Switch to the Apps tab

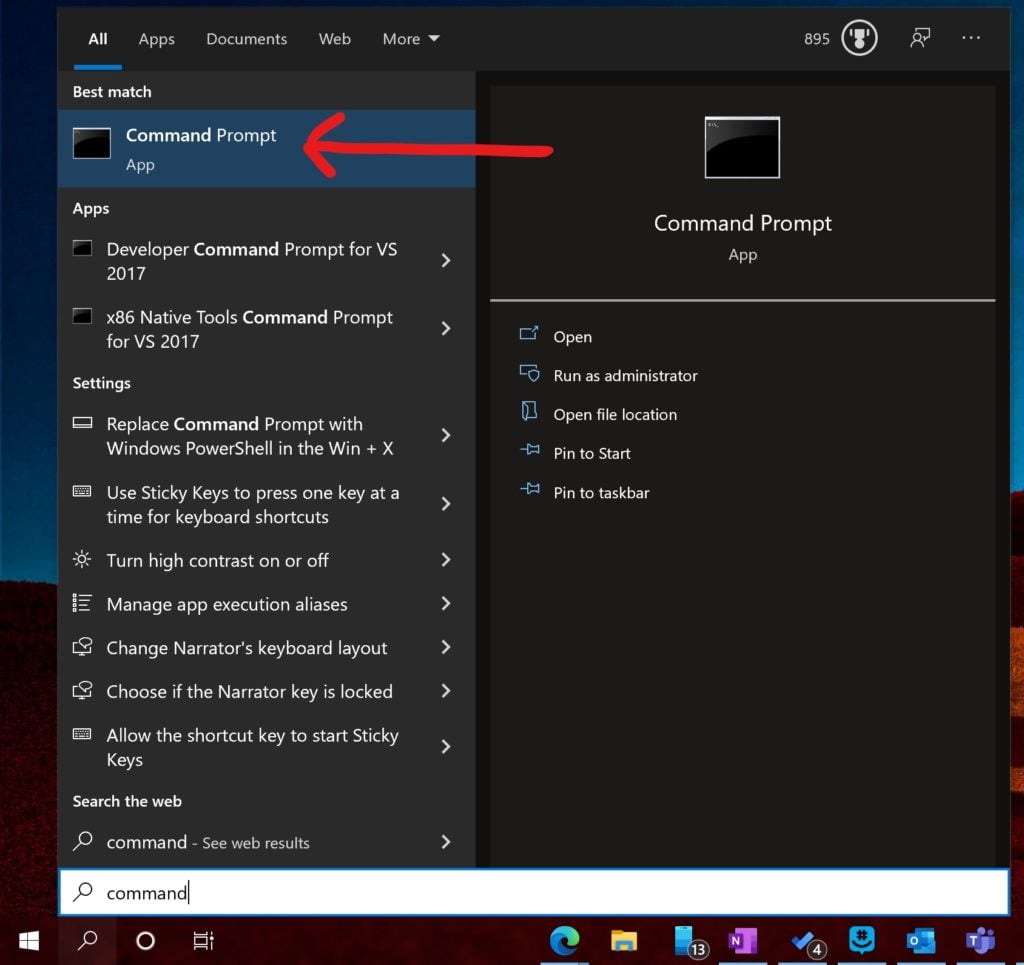156,39
